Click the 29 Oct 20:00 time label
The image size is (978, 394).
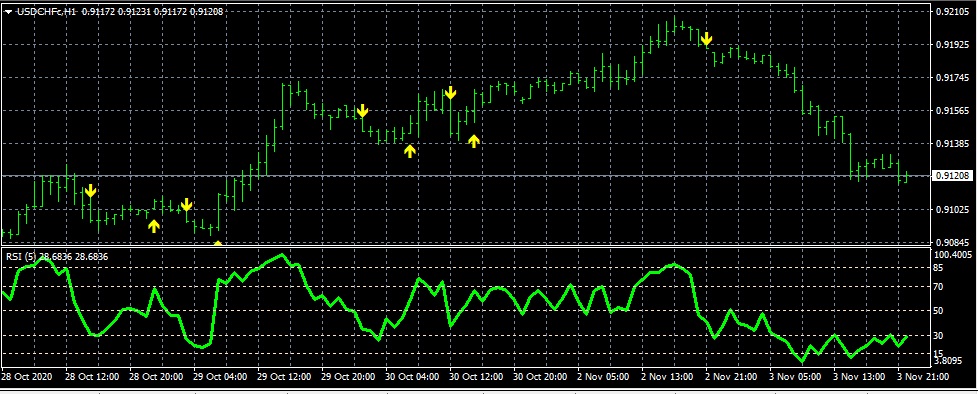click(x=349, y=377)
